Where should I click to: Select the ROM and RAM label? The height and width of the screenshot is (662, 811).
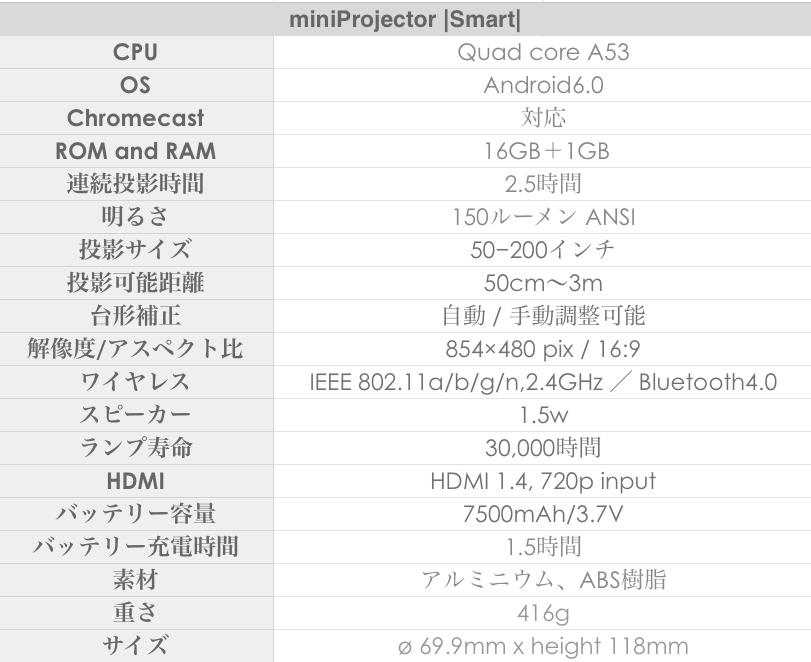tap(135, 151)
